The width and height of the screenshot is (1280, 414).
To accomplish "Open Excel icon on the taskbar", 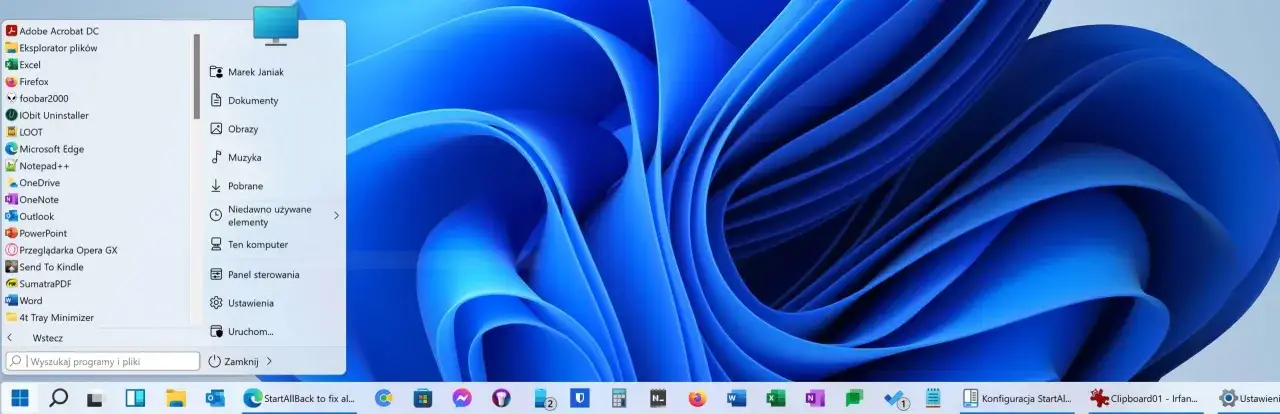I will coord(776,398).
